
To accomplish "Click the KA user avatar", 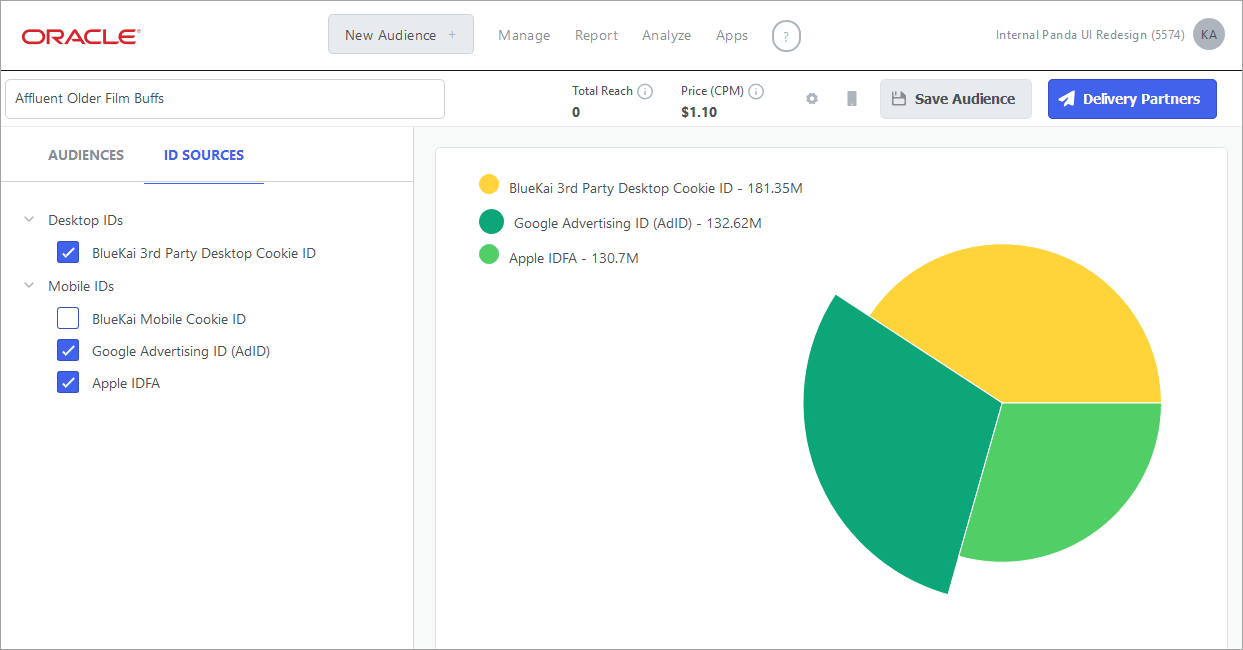I will [1209, 34].
